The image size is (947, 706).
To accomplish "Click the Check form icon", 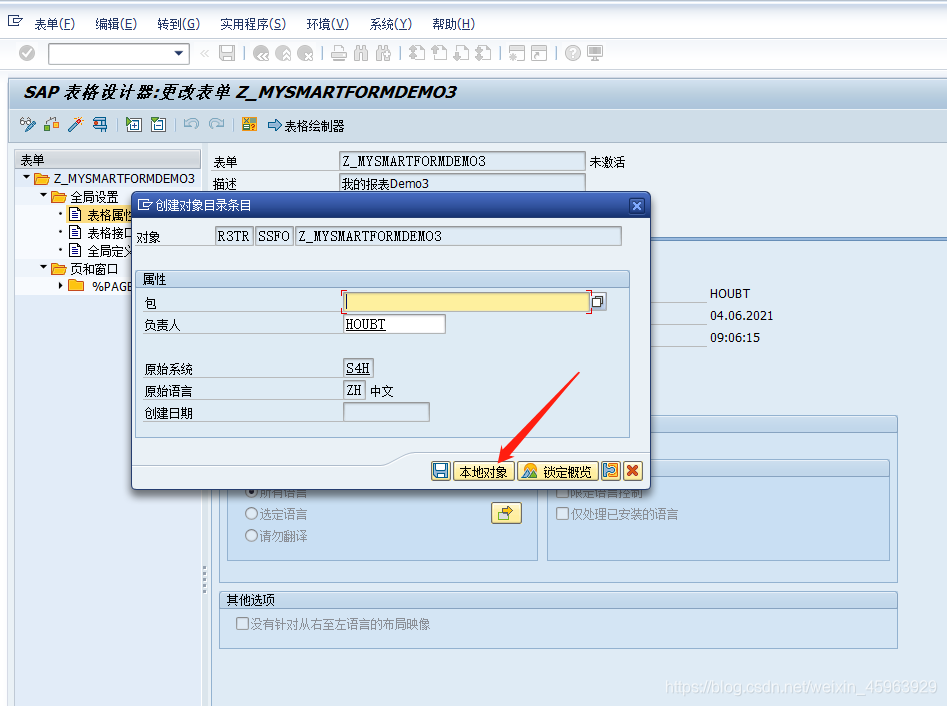I will pyautogui.click(x=52, y=125).
